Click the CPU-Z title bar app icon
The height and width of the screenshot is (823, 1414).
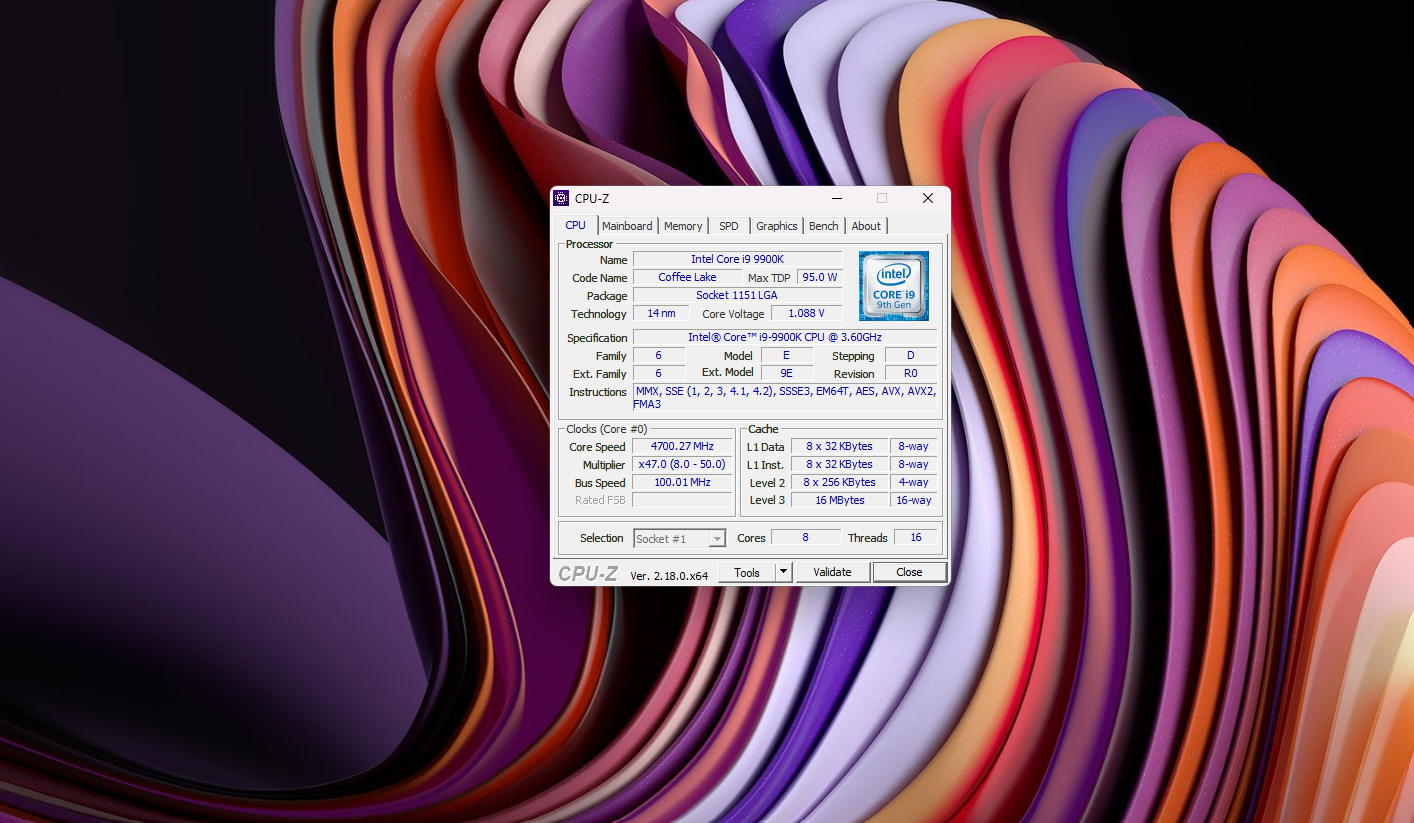click(562, 198)
